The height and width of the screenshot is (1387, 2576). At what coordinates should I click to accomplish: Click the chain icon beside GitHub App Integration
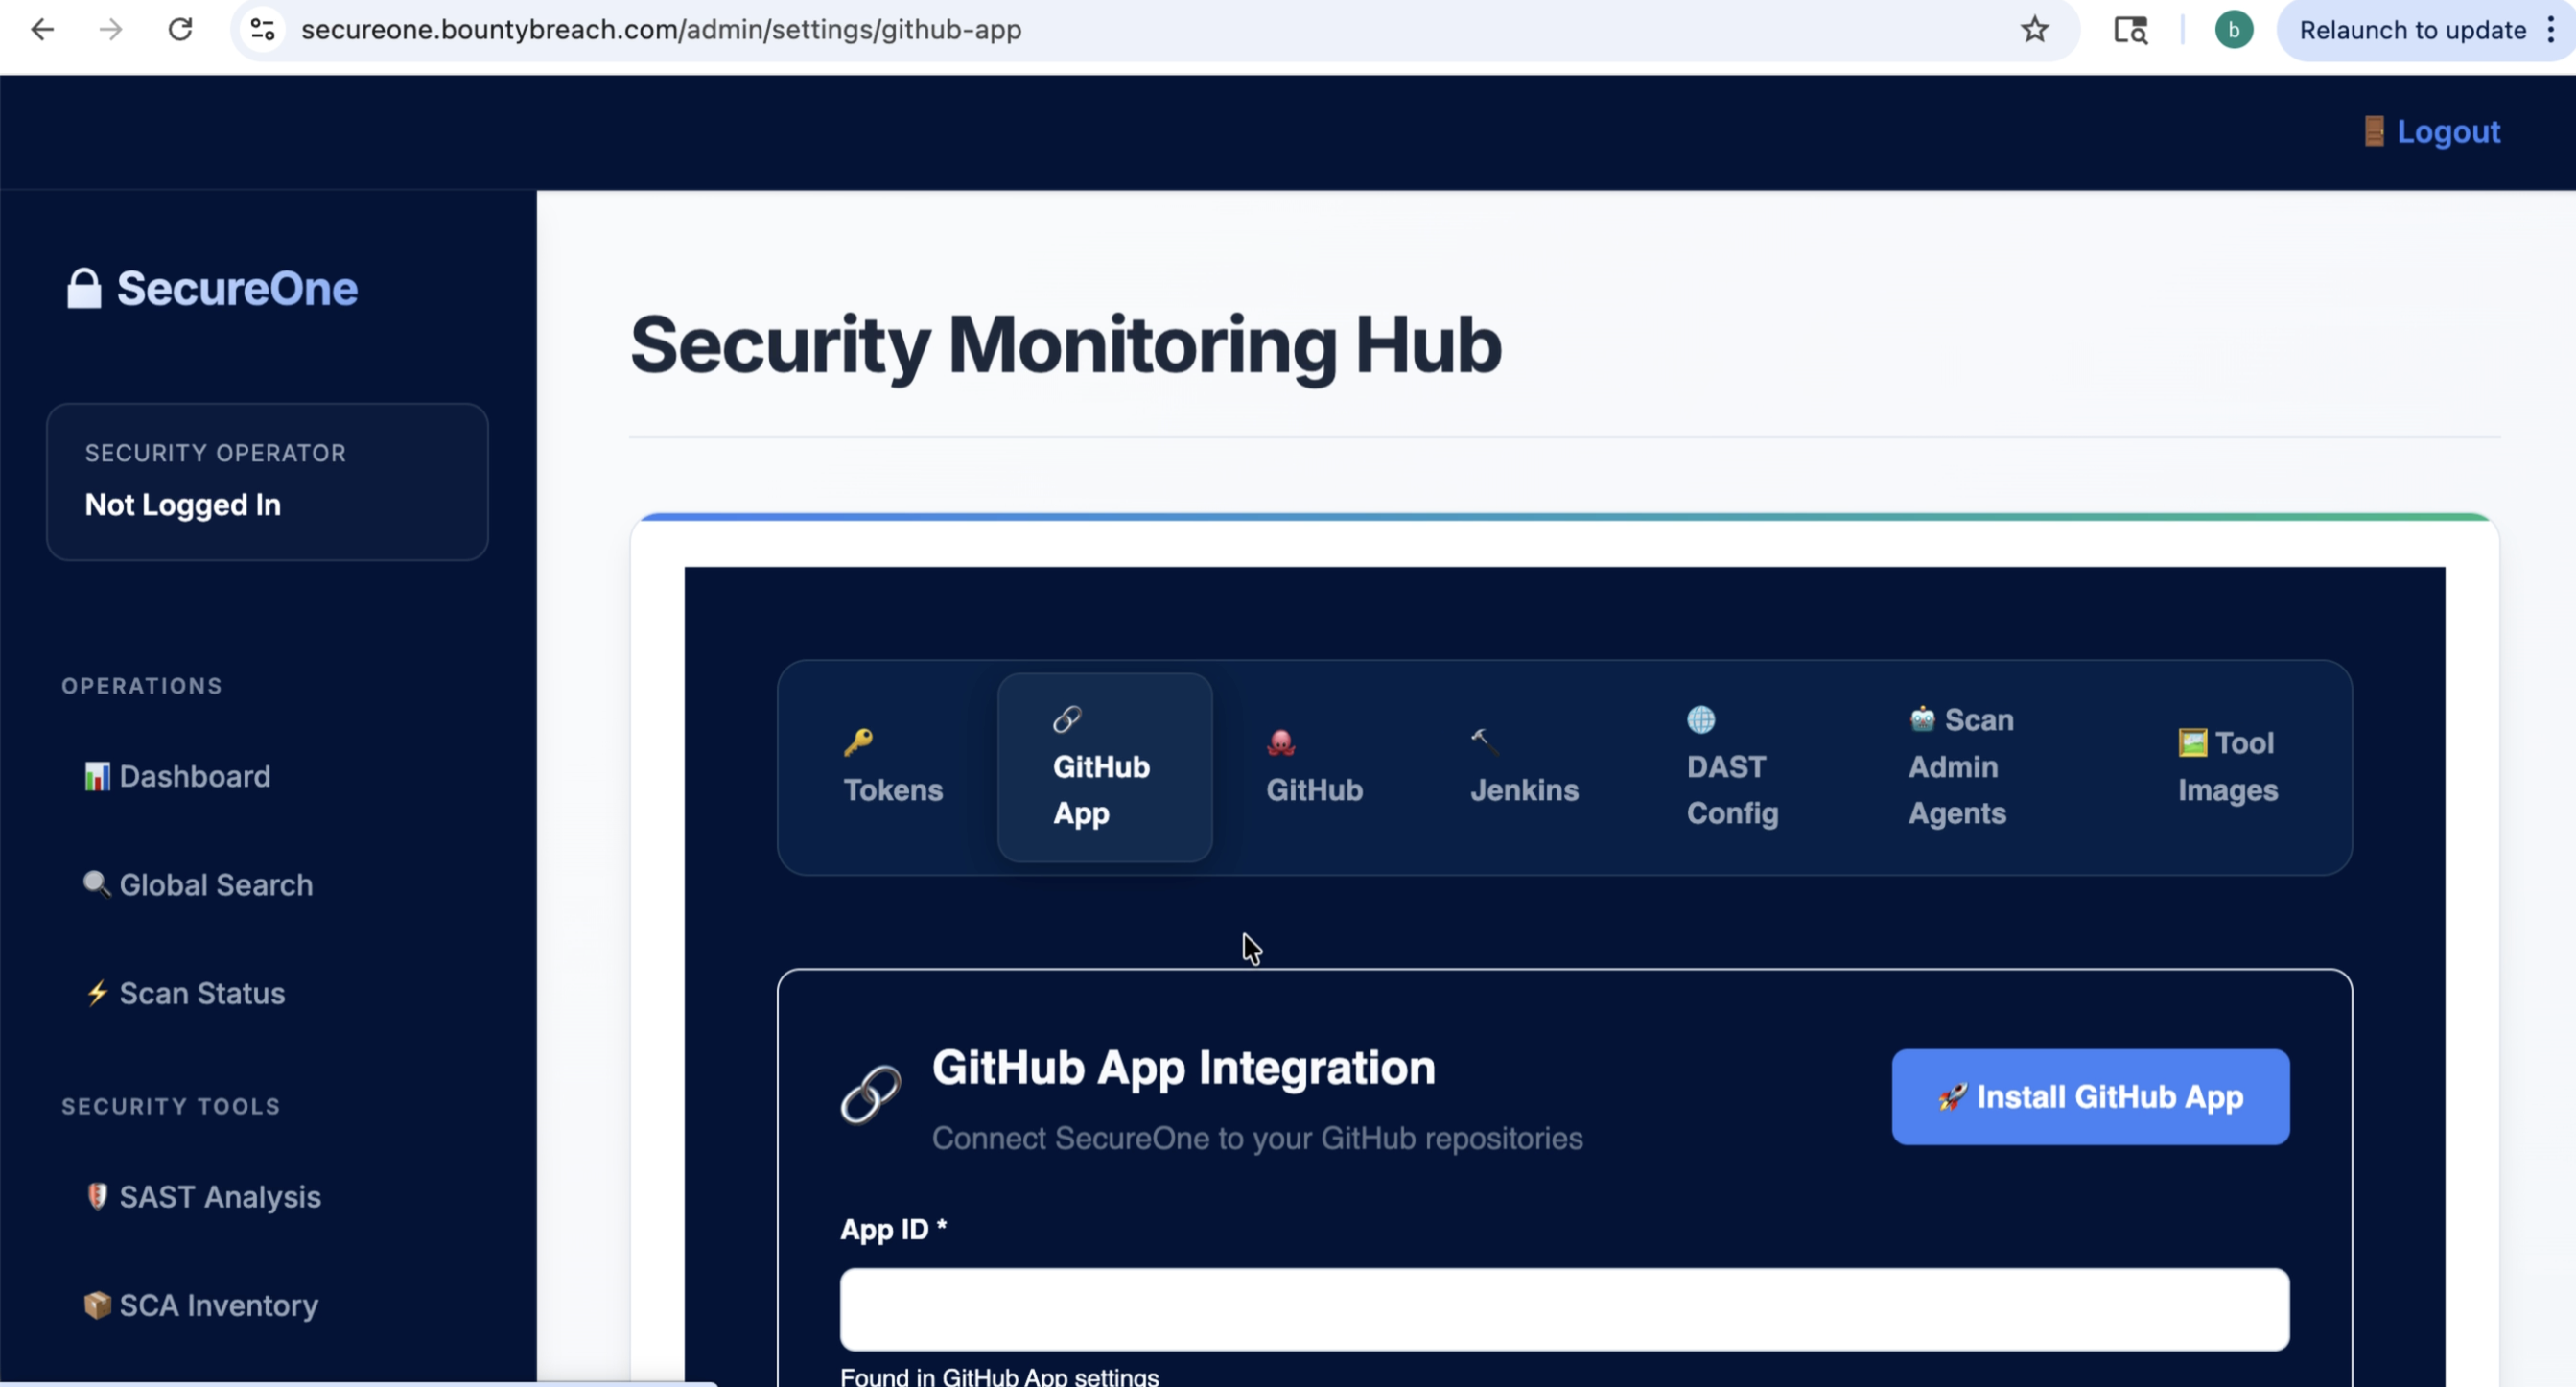click(871, 1095)
